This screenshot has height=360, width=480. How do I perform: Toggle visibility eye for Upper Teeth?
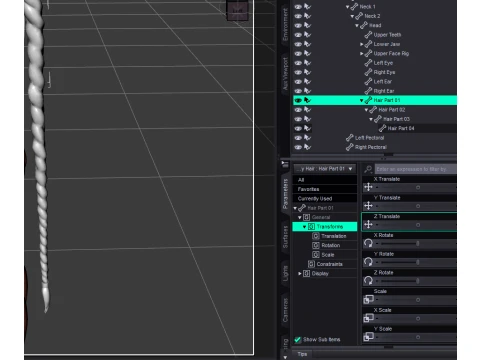point(298,35)
